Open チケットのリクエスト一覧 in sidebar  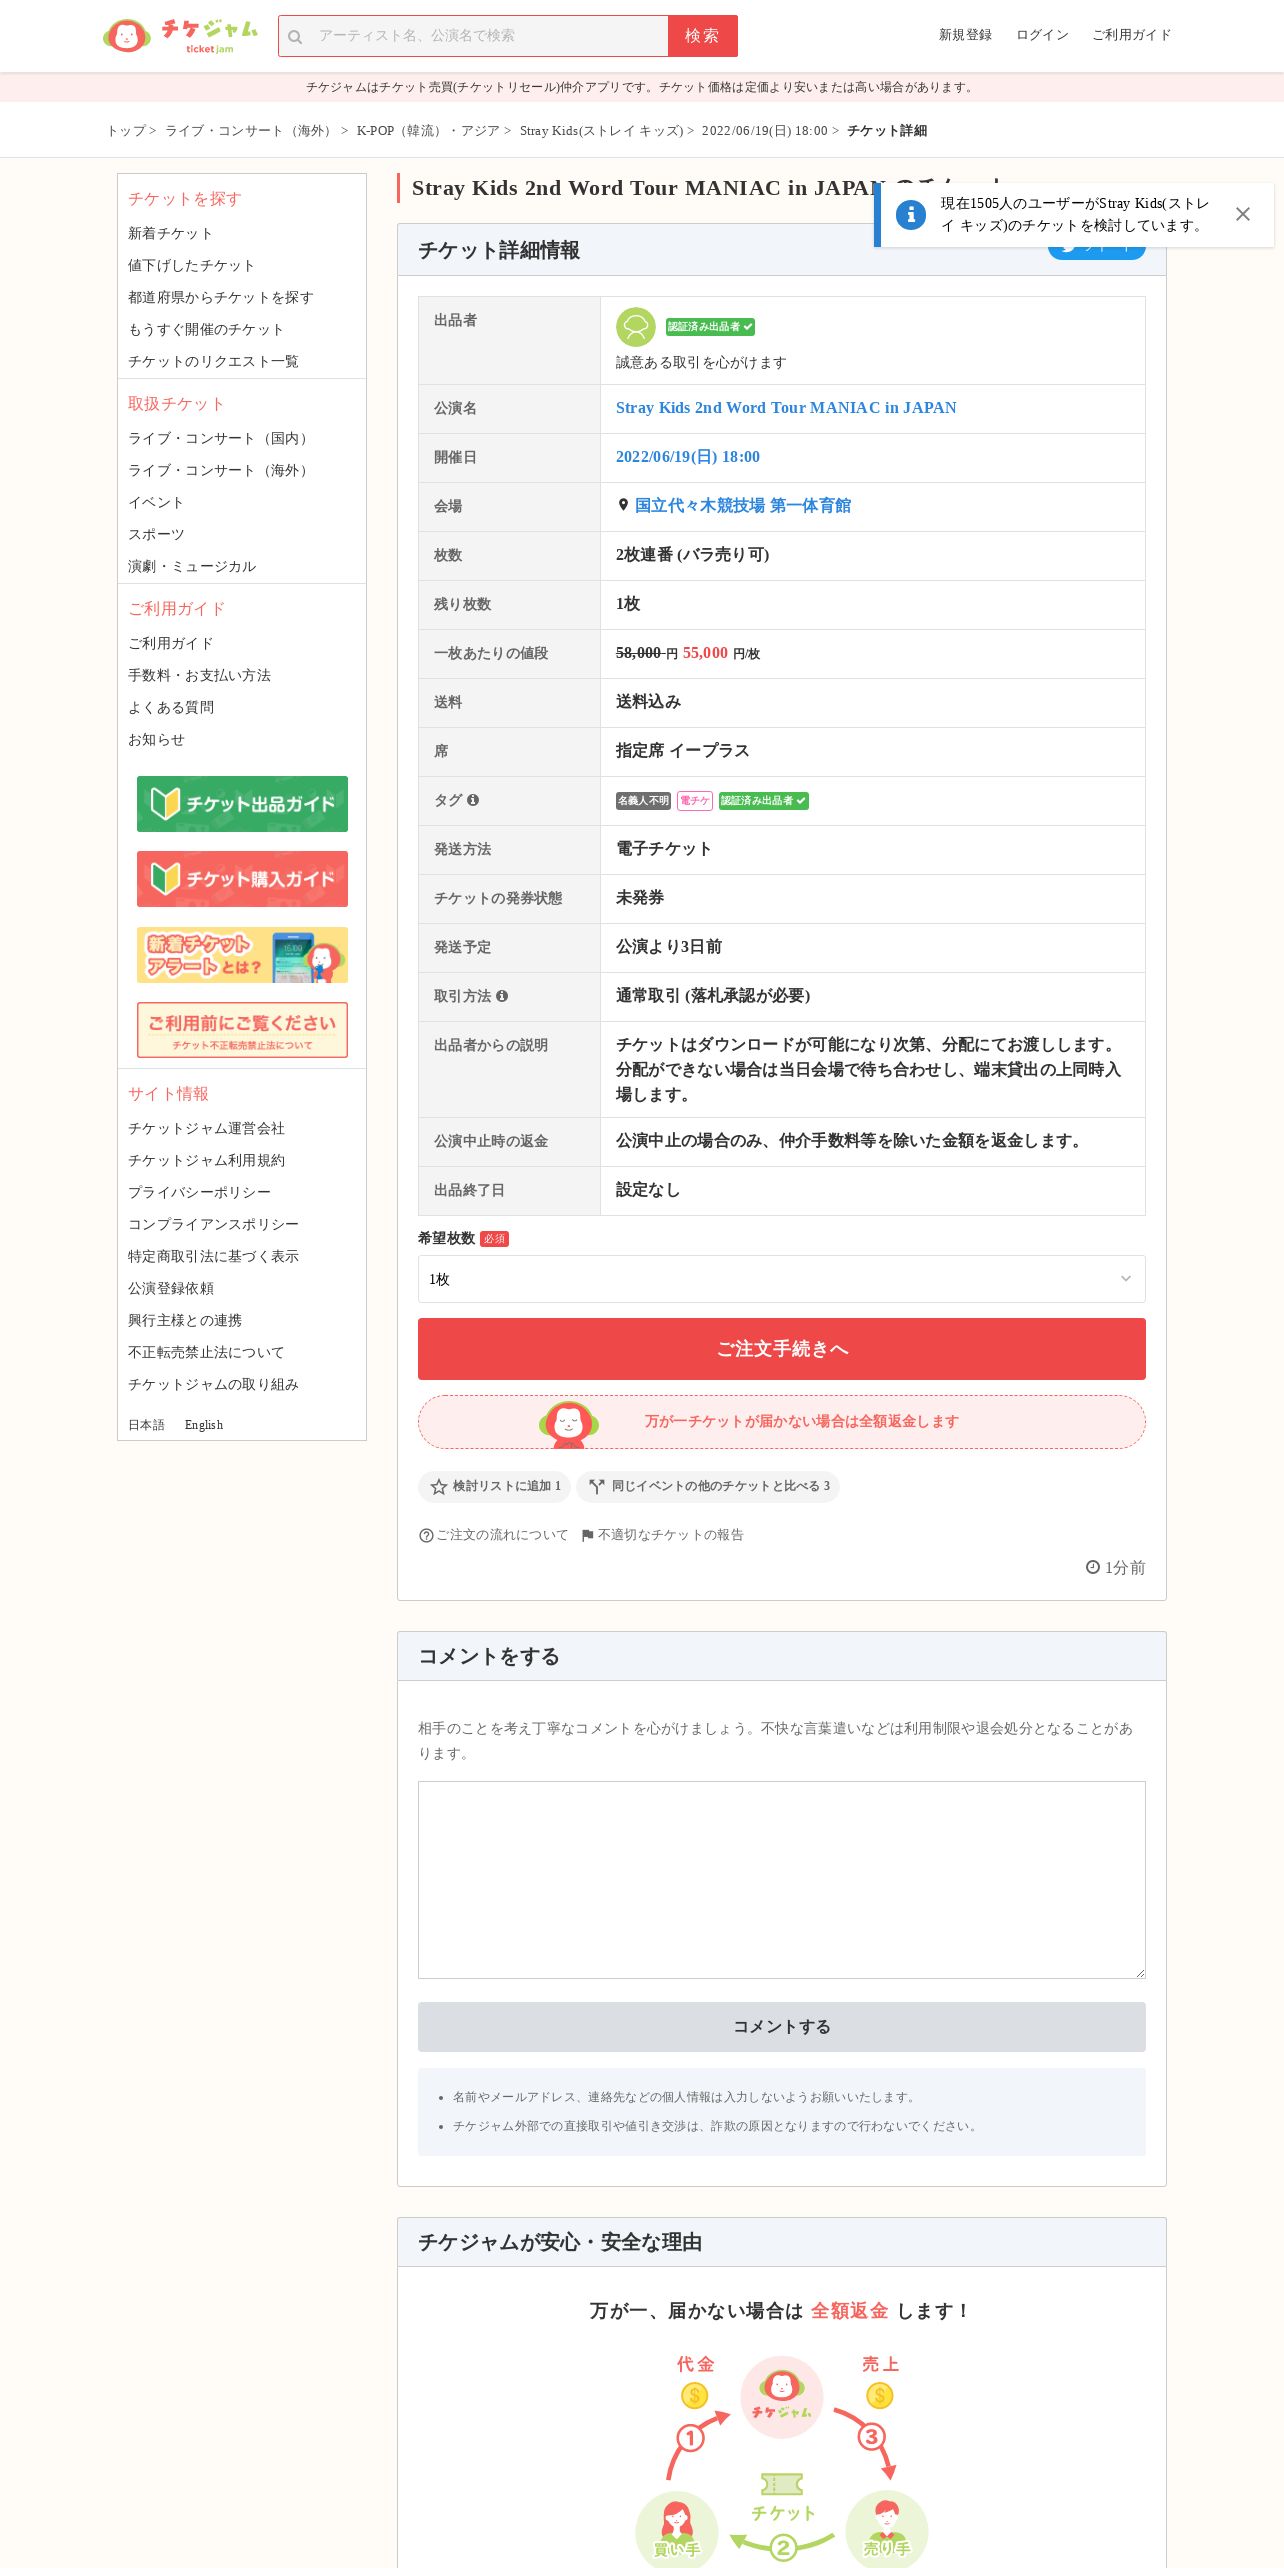click(x=213, y=362)
